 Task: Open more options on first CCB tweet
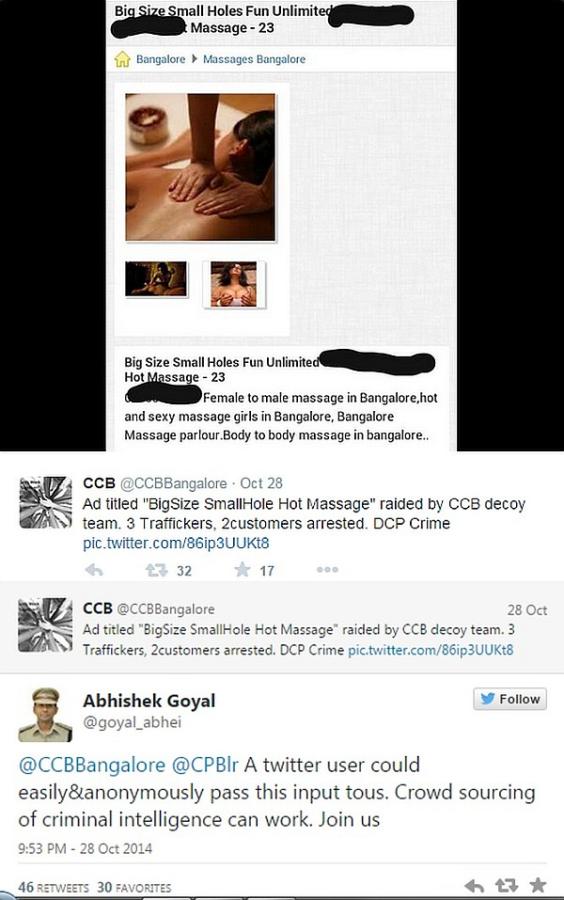327,569
